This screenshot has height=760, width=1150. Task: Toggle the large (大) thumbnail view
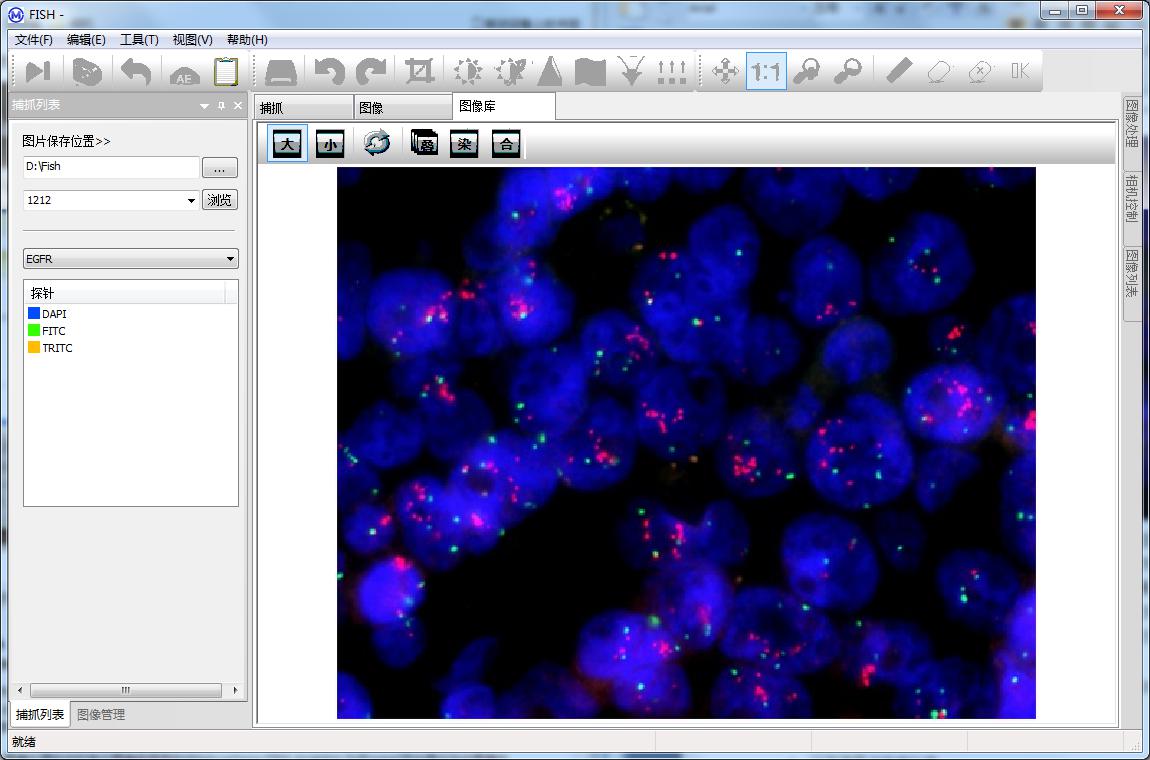click(288, 144)
